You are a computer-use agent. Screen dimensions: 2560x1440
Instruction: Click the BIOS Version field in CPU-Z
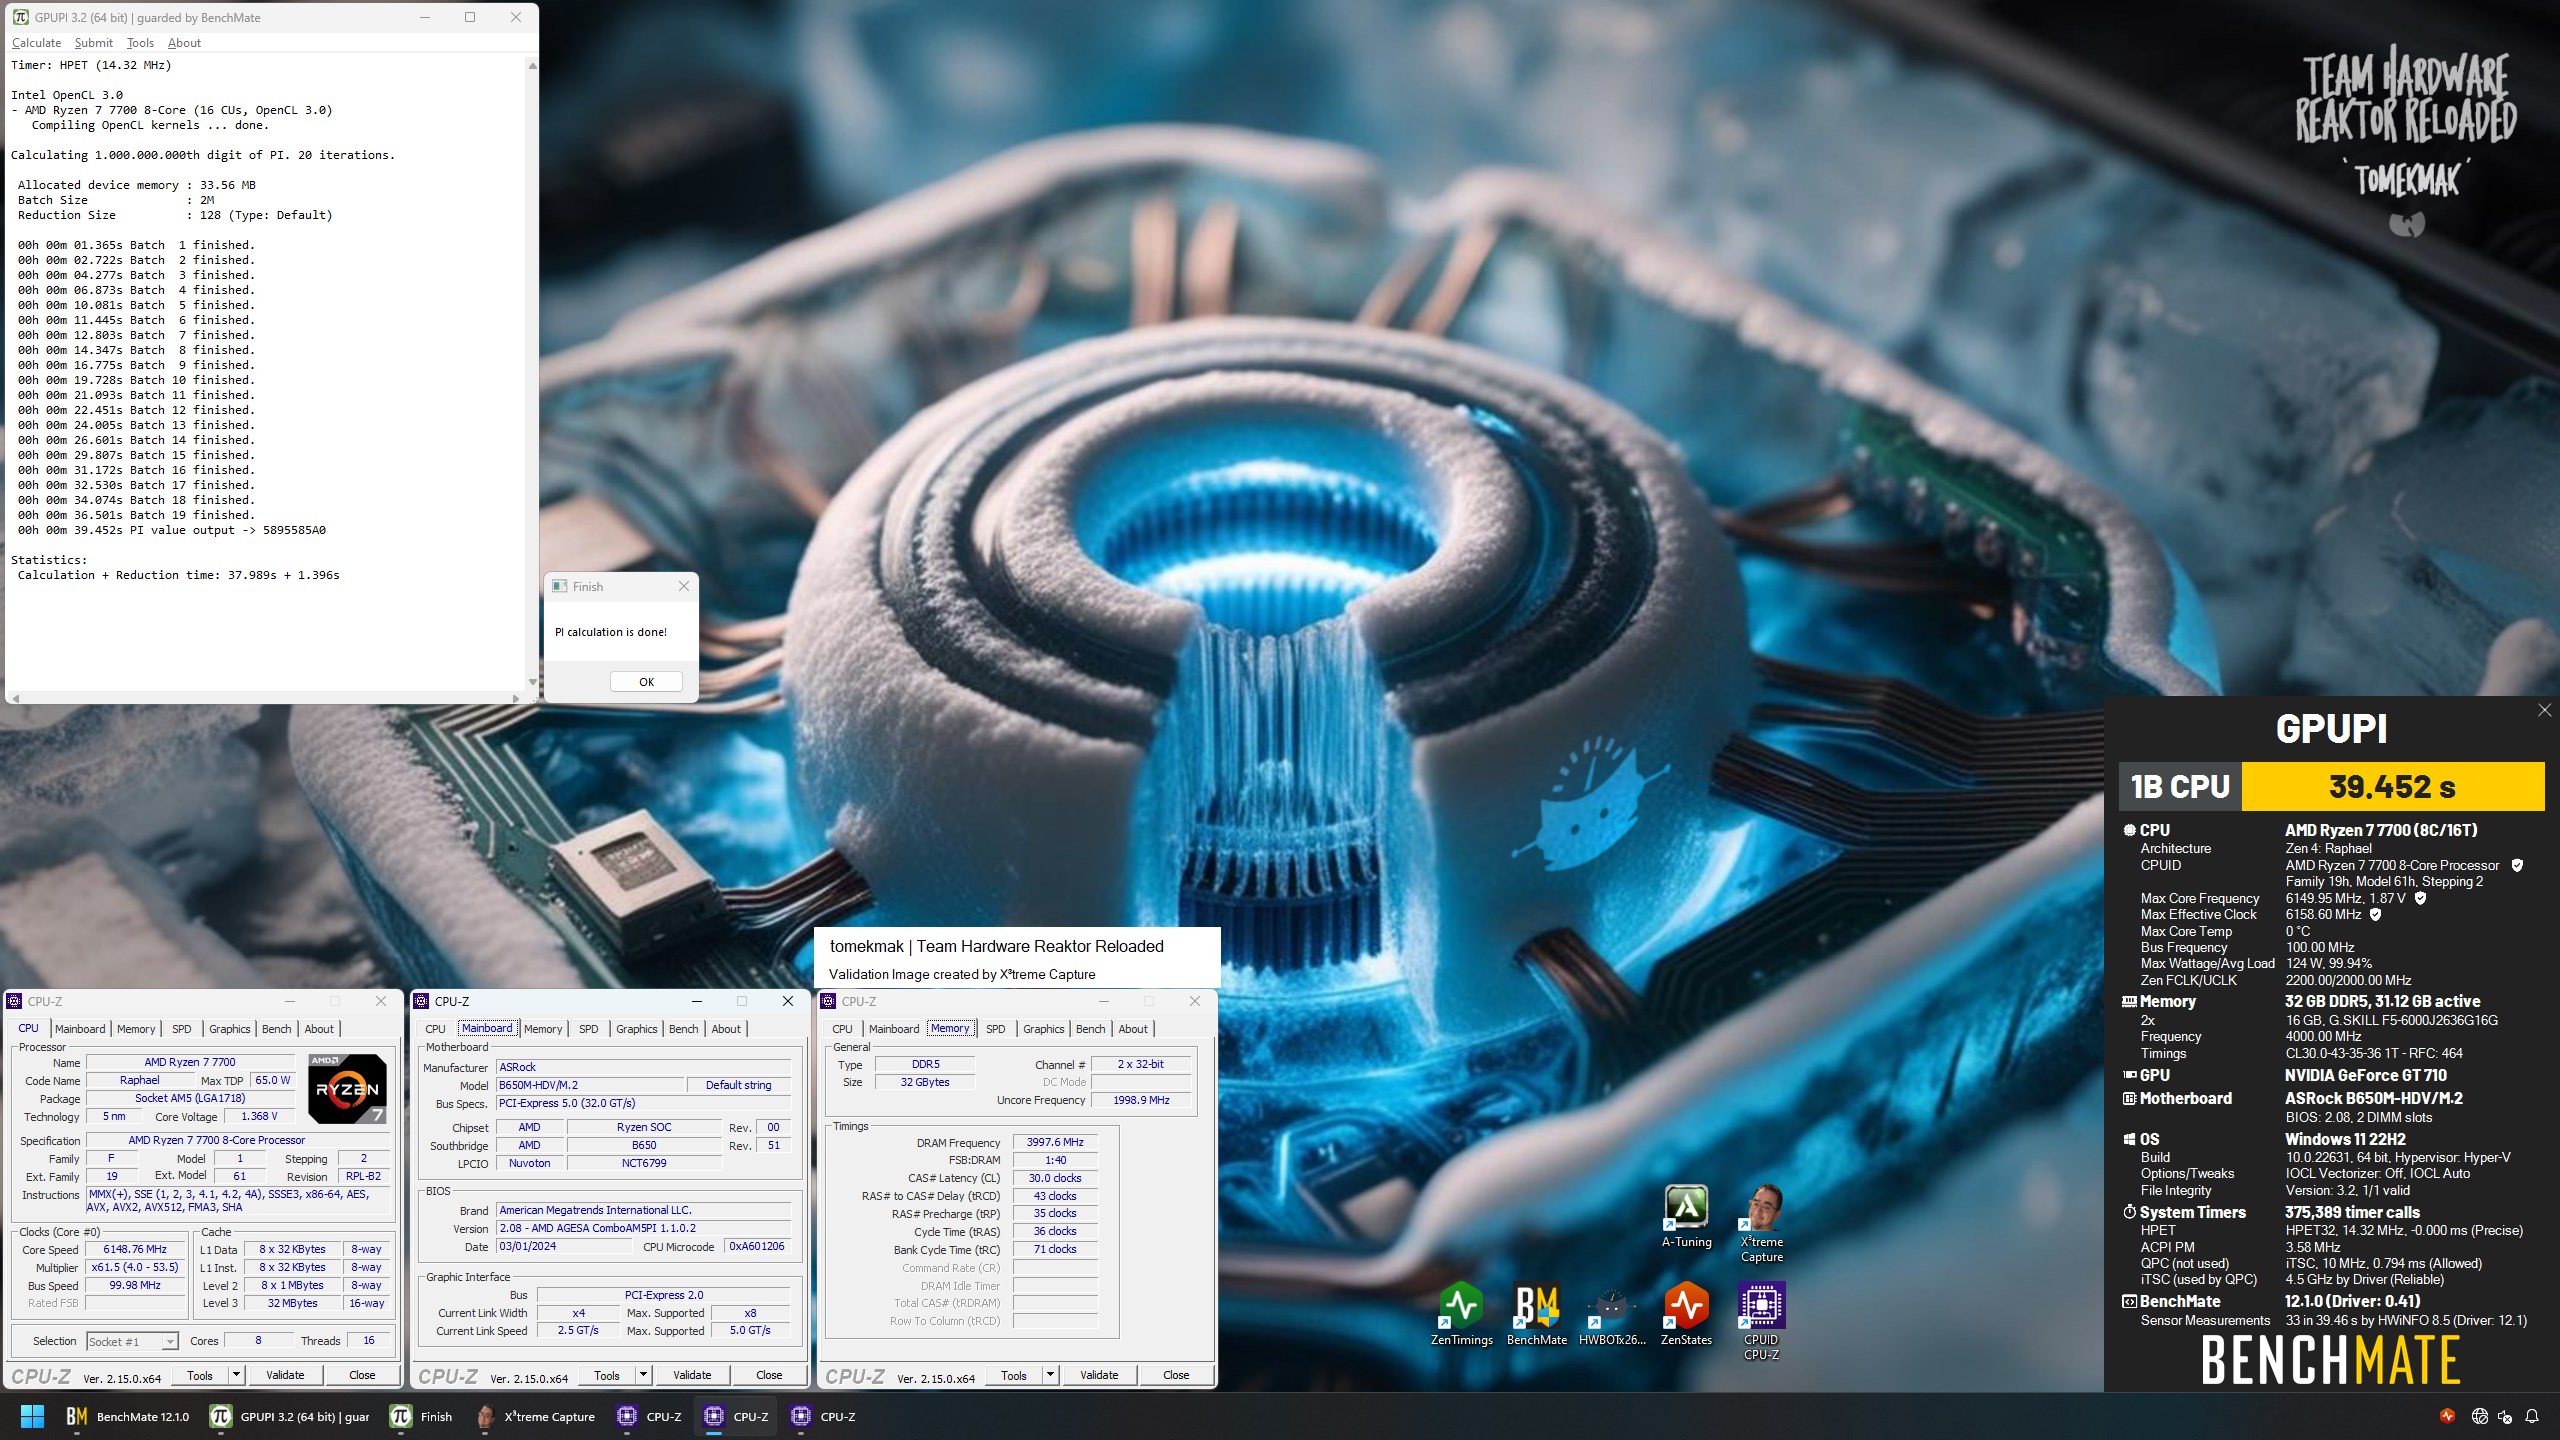click(x=643, y=1228)
